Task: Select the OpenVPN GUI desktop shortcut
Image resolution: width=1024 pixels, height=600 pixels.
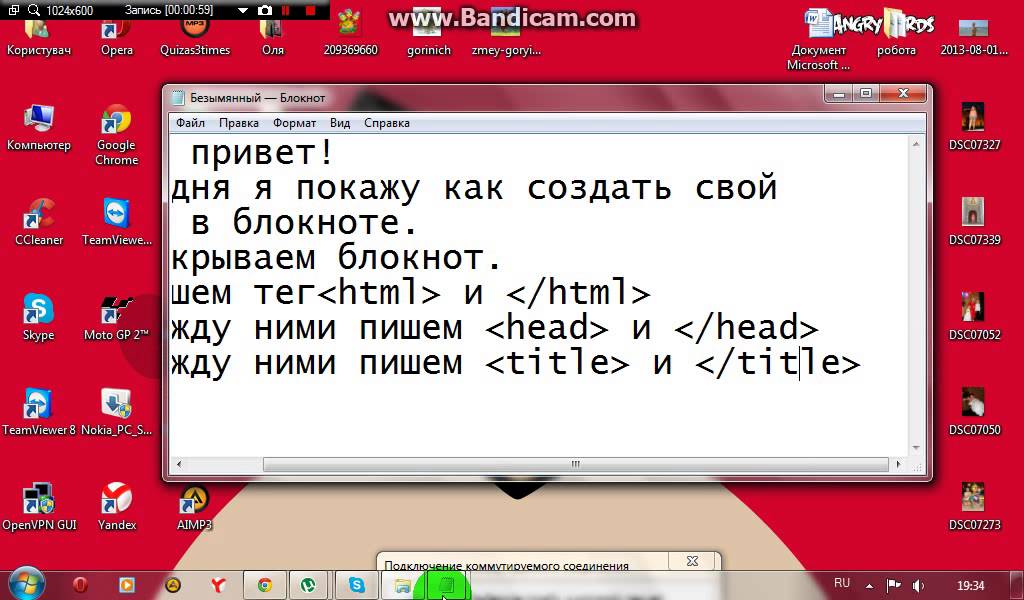Action: click(x=39, y=507)
